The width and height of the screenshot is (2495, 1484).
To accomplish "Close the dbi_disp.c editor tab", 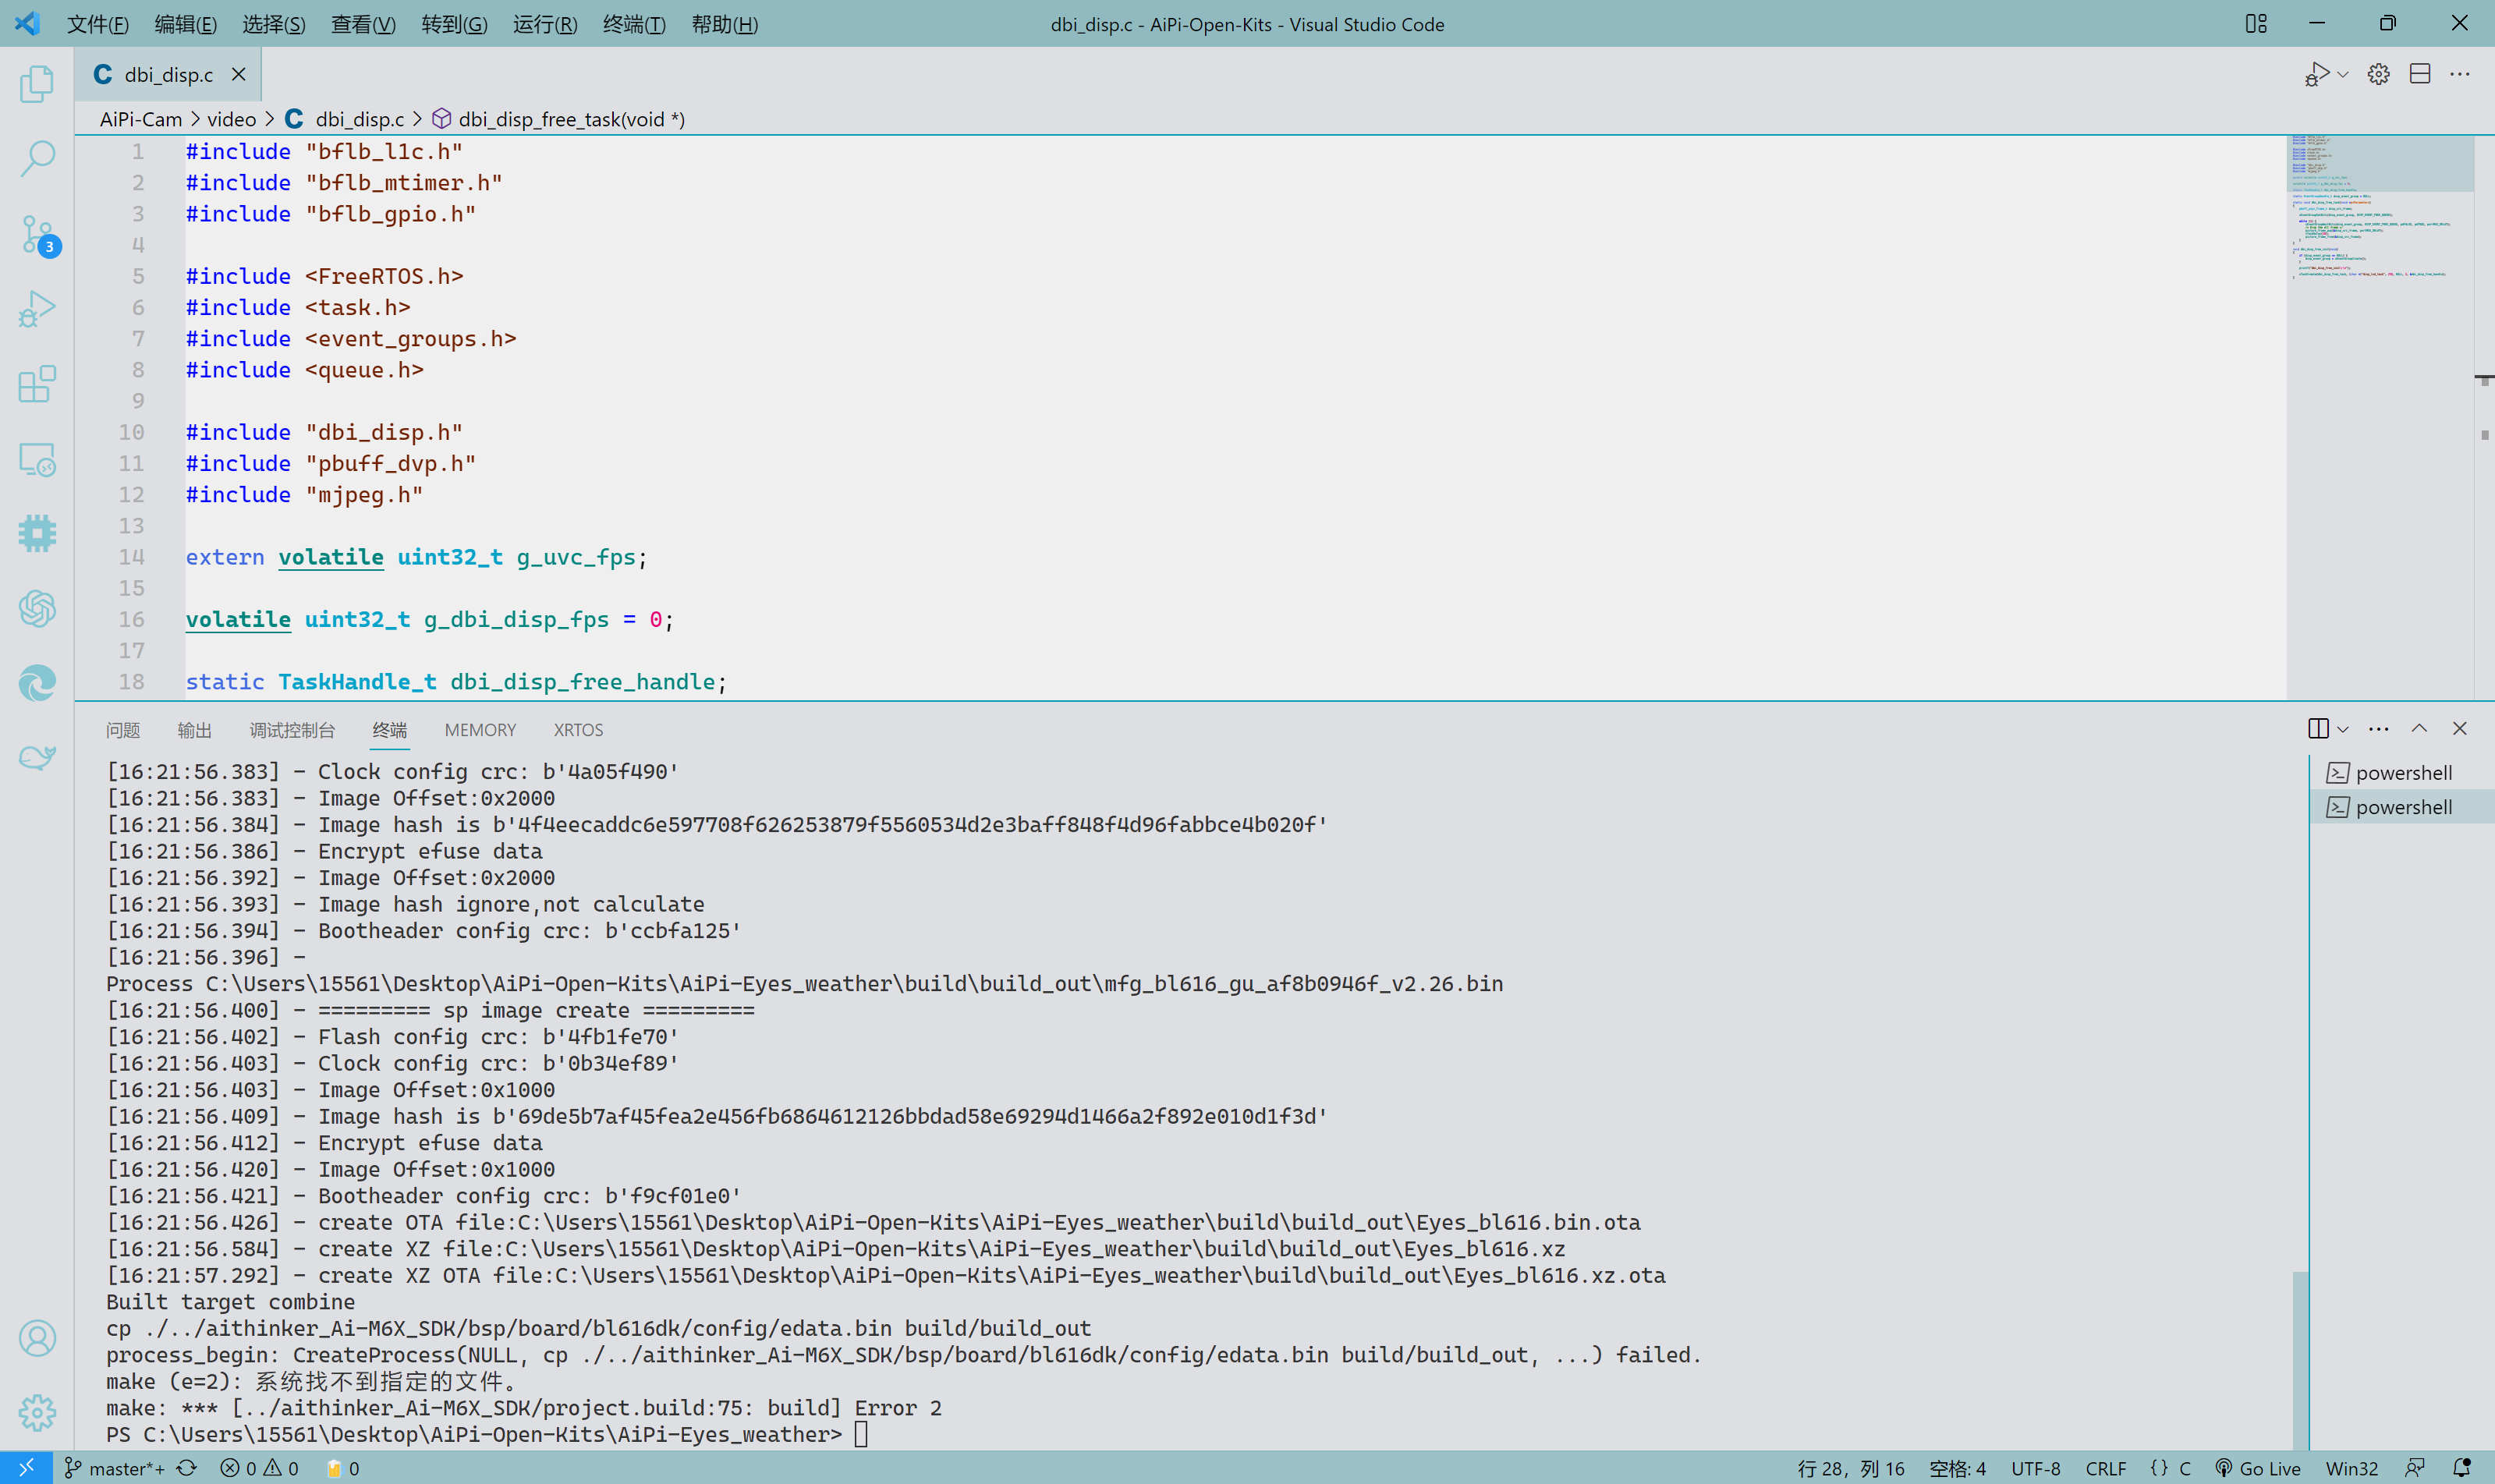I will pos(239,74).
